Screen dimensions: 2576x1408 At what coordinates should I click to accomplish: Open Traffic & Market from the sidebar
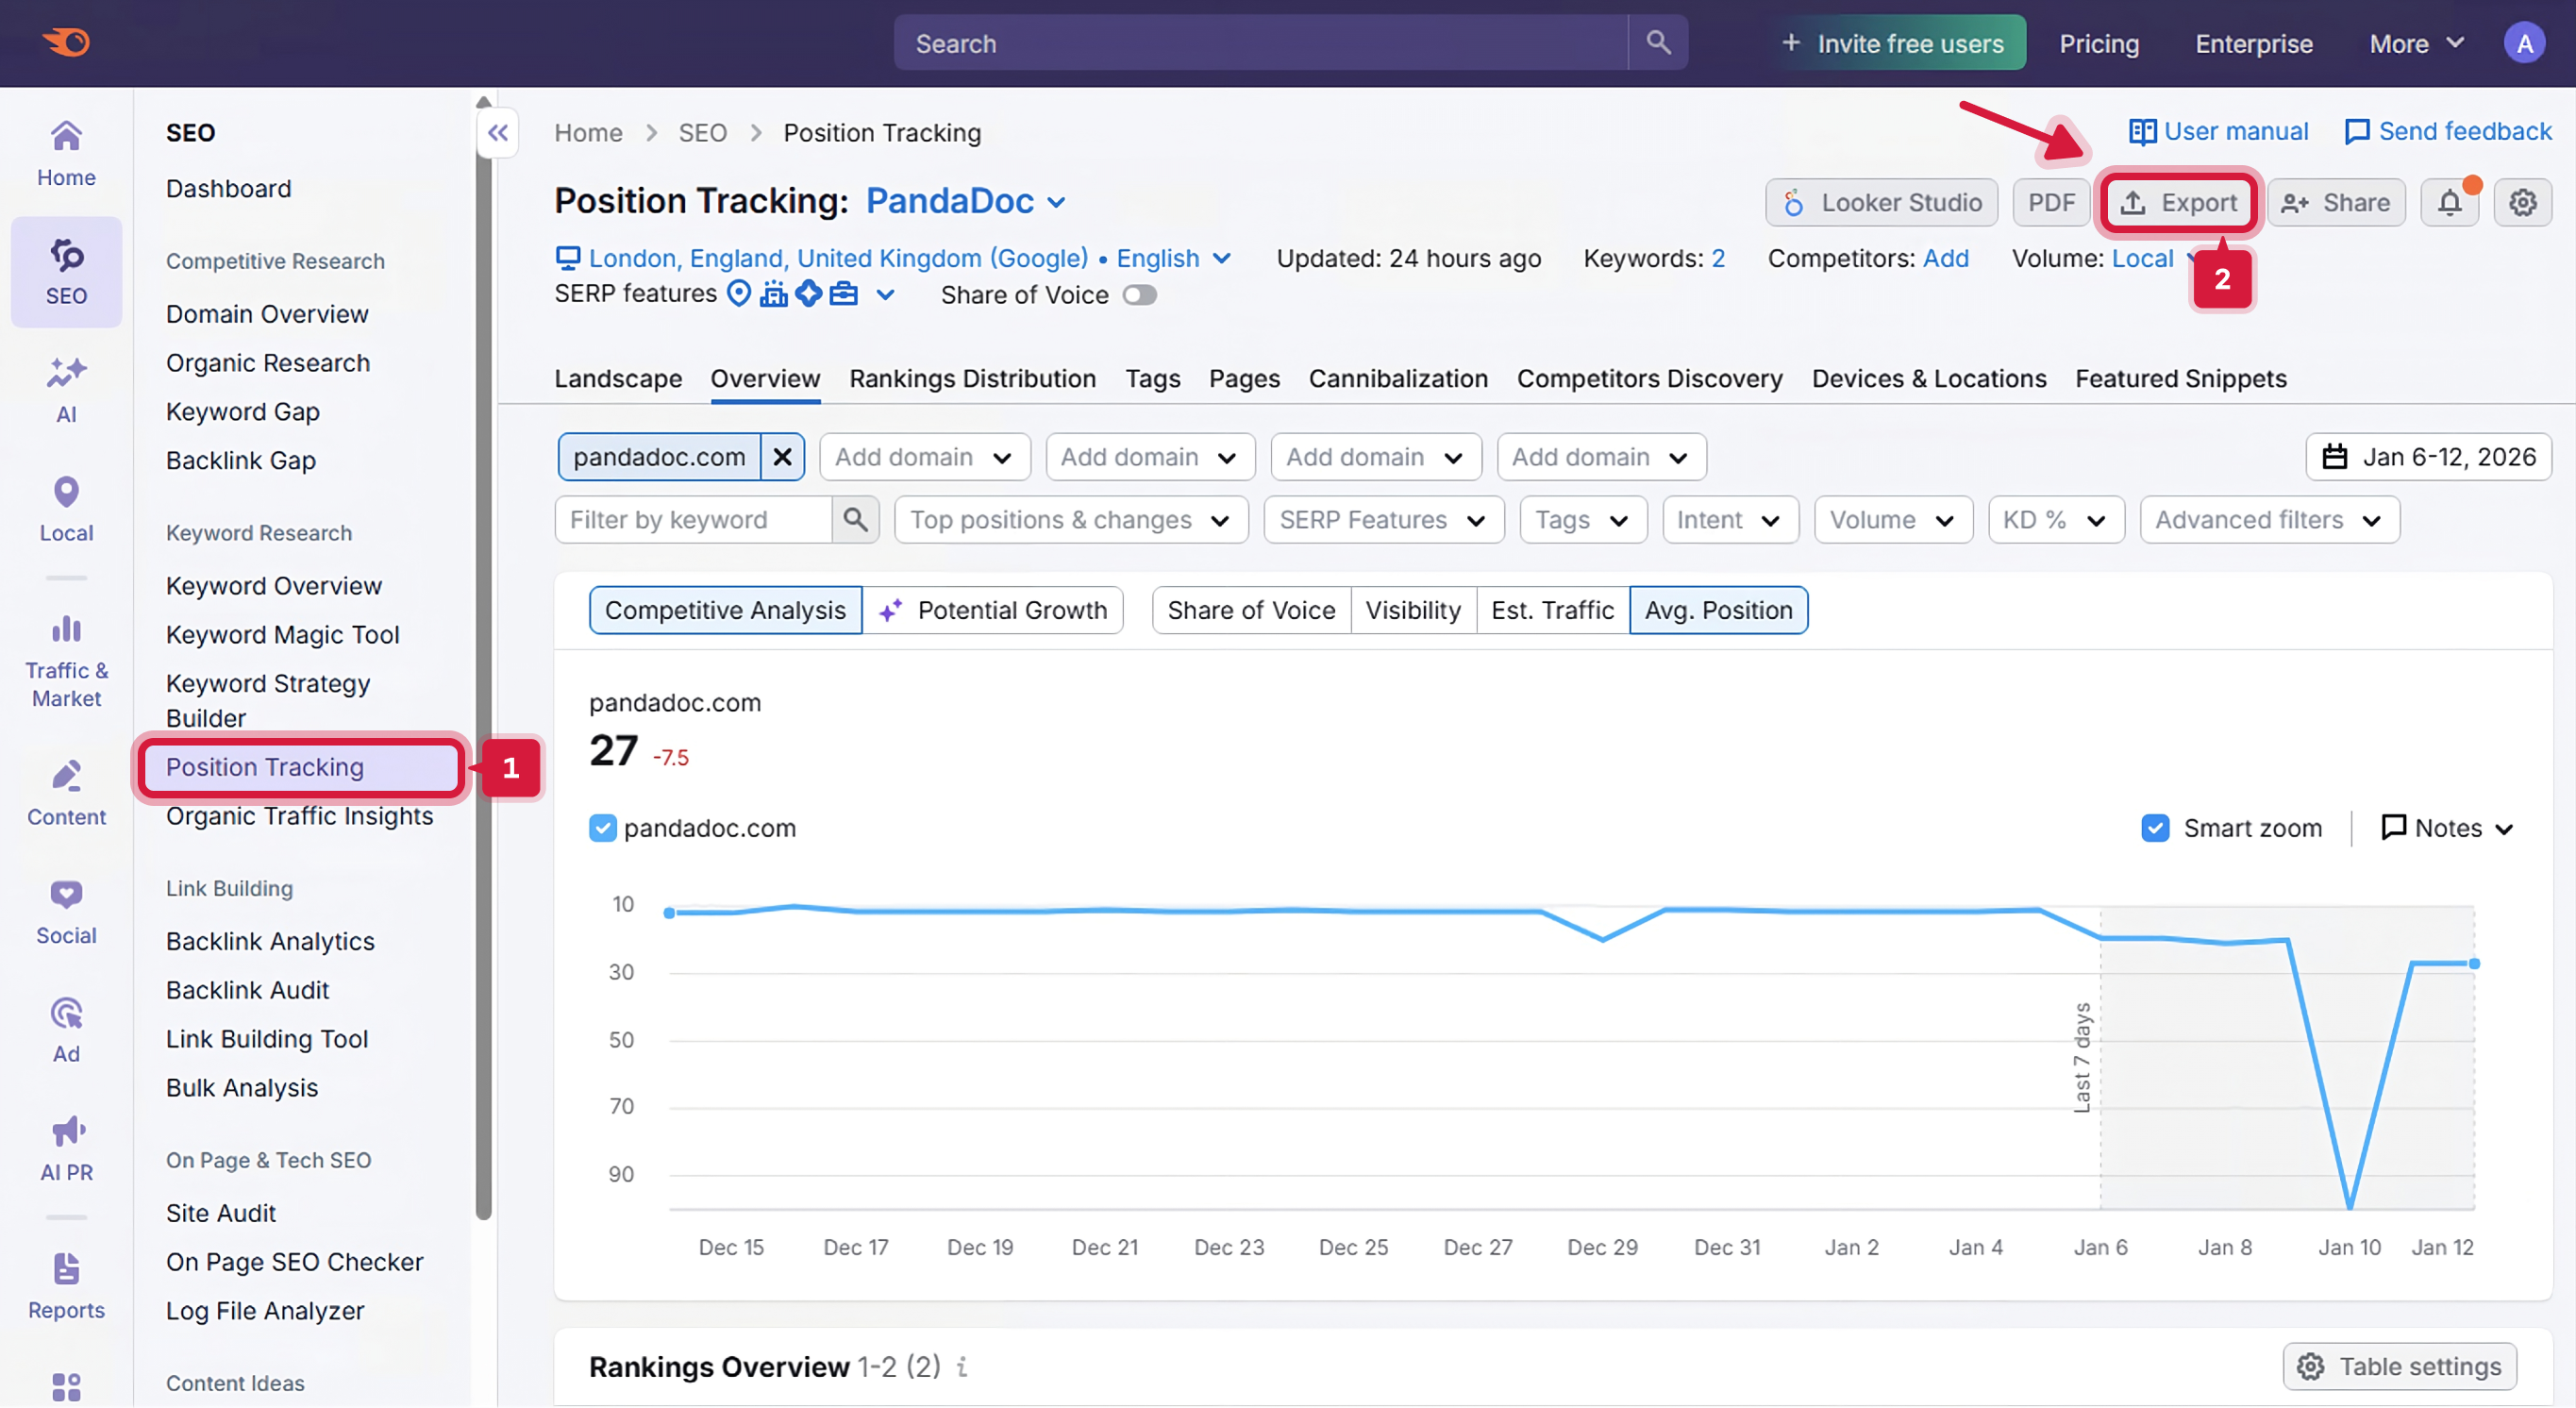[x=66, y=655]
